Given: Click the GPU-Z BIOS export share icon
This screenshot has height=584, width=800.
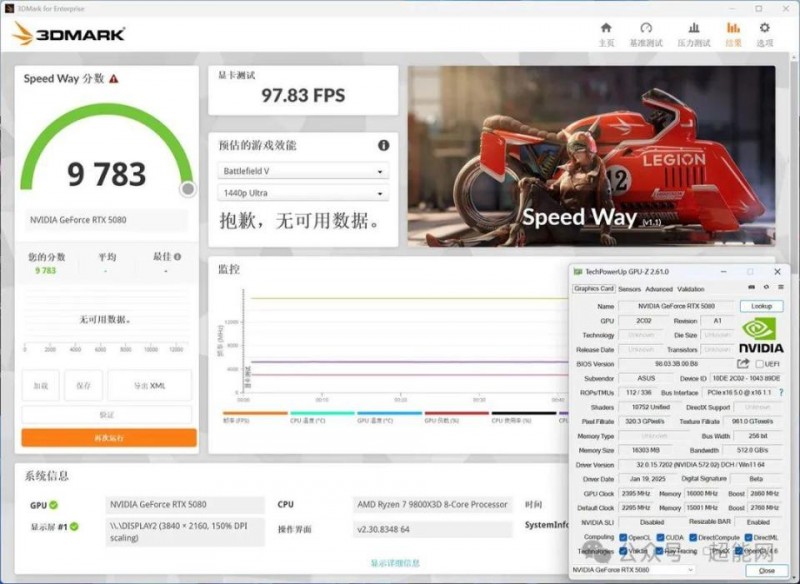Looking at the screenshot, I should [x=743, y=364].
